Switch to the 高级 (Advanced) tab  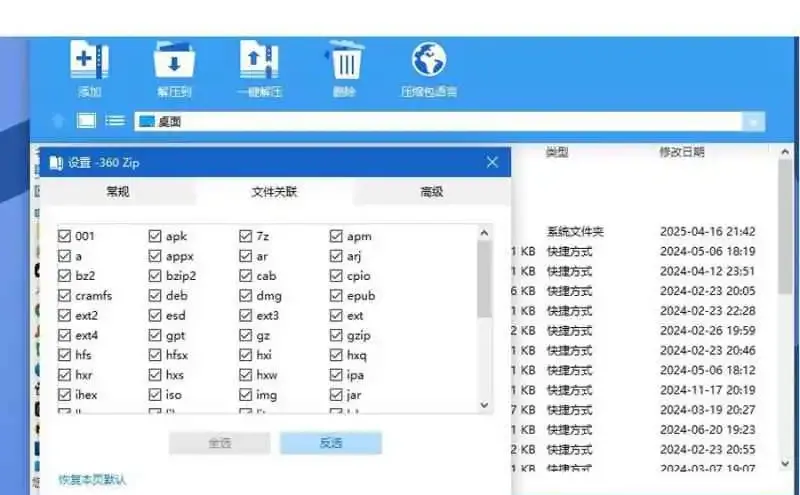(x=432, y=192)
